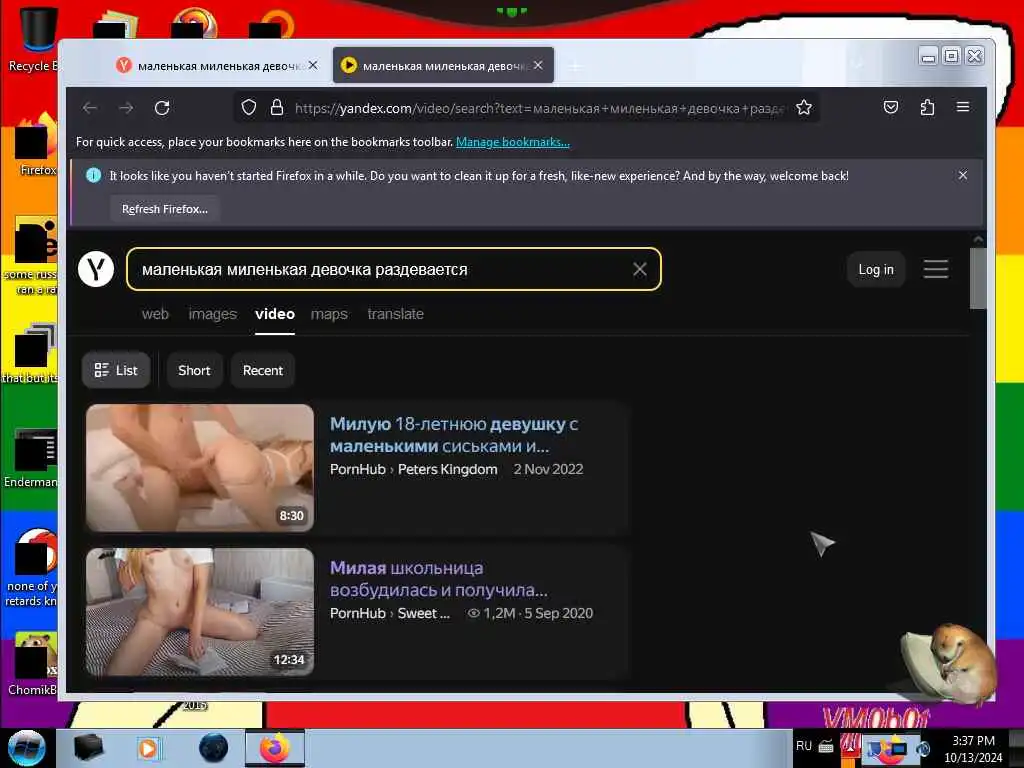Click the dark globe taskbar icon
The width and height of the screenshot is (1024, 768).
click(214, 748)
